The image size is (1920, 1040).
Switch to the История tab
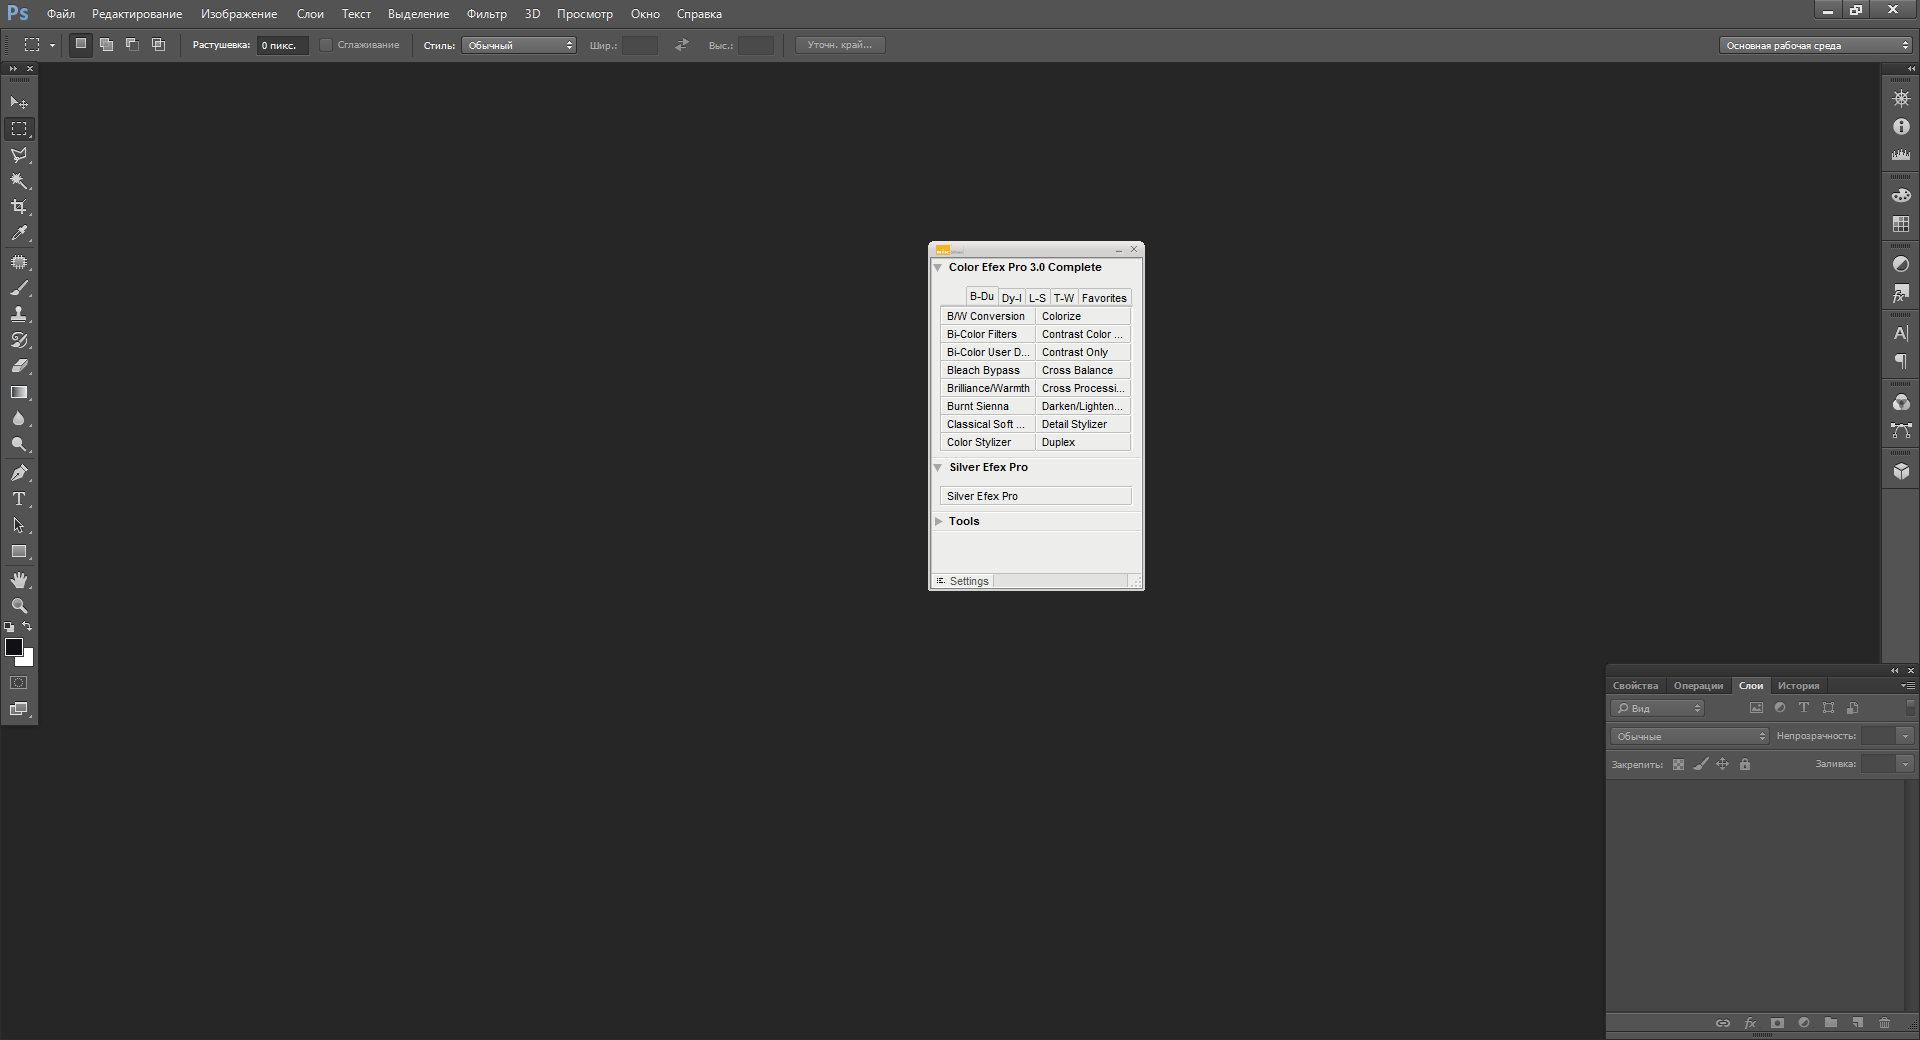[1798, 686]
